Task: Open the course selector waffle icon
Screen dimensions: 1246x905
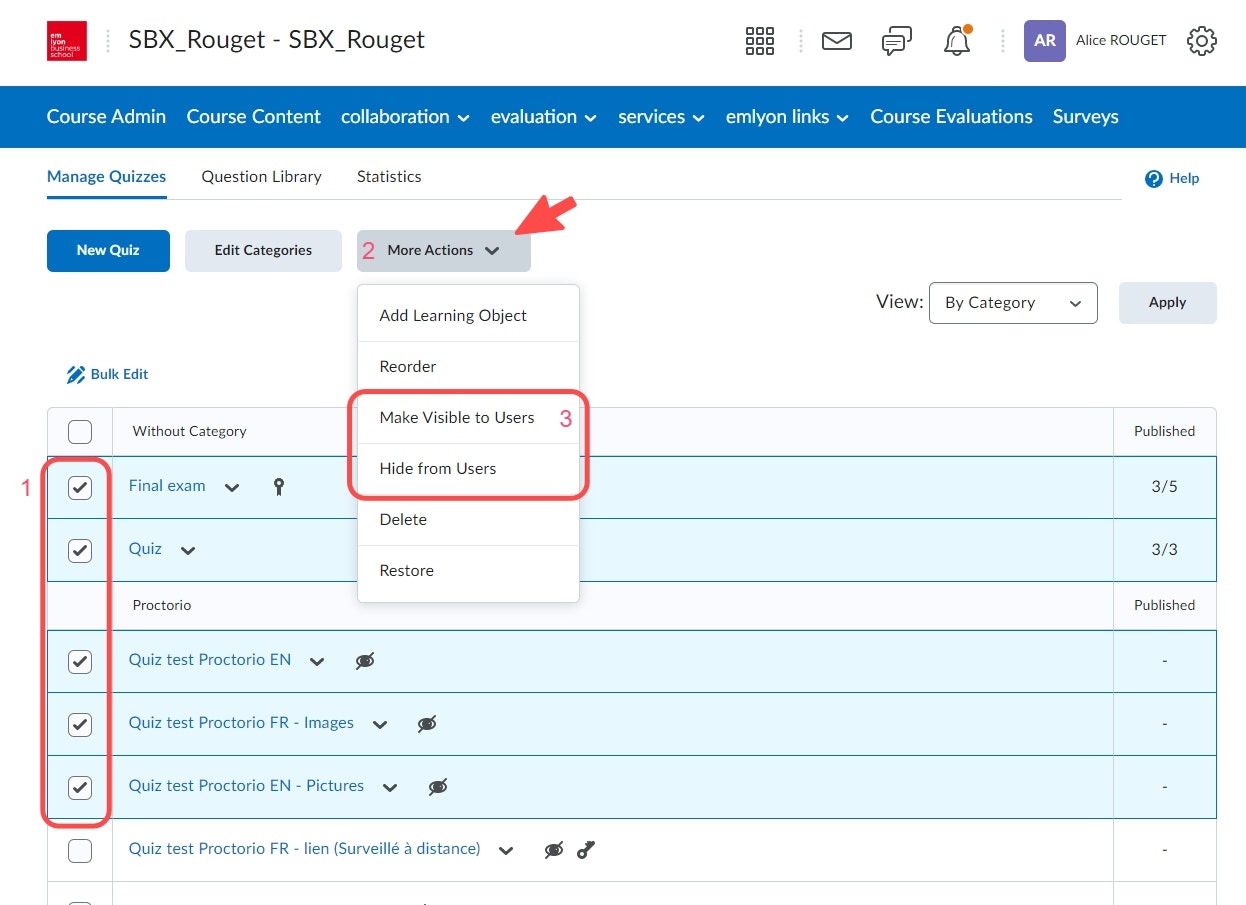Action: click(760, 41)
